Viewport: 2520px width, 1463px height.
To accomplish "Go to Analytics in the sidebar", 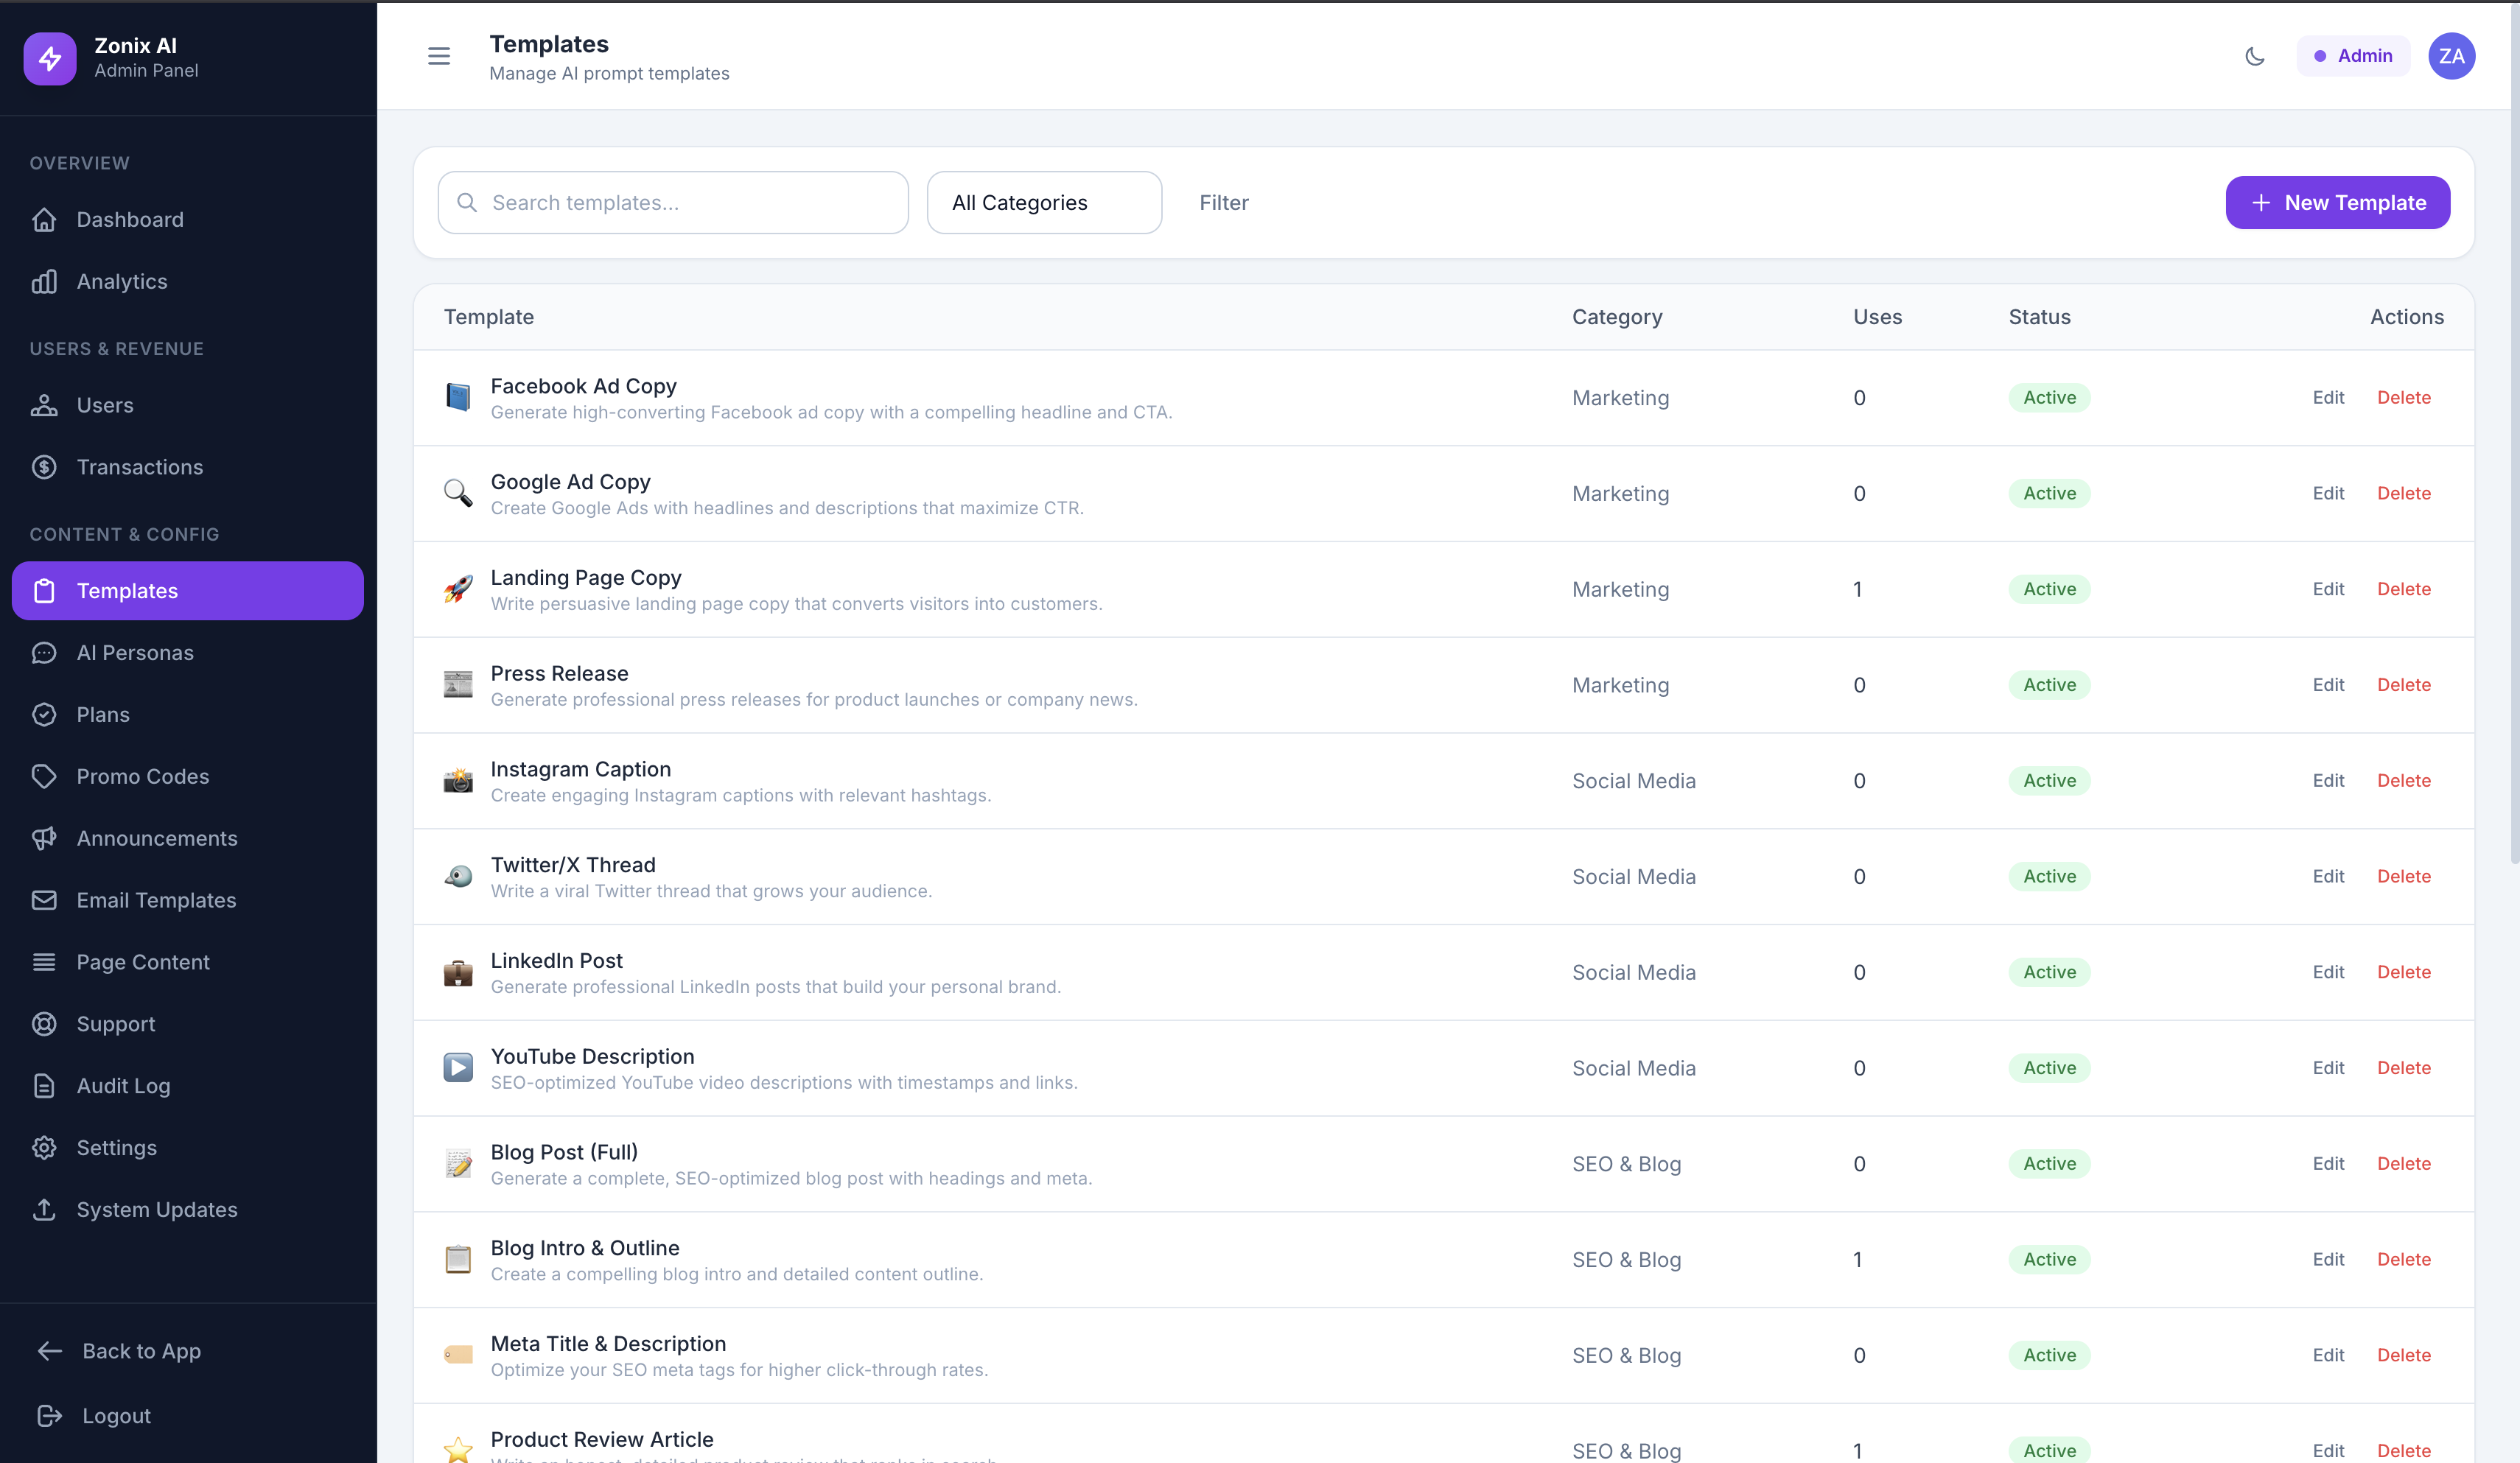I will (188, 282).
